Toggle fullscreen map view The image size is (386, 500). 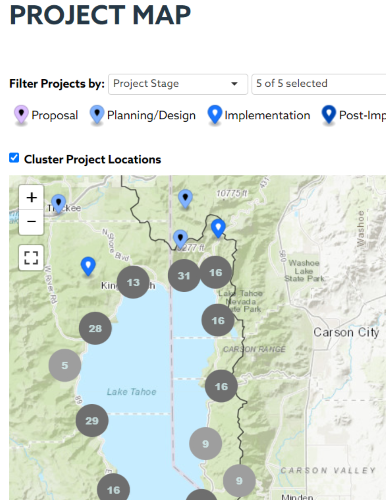(31, 257)
